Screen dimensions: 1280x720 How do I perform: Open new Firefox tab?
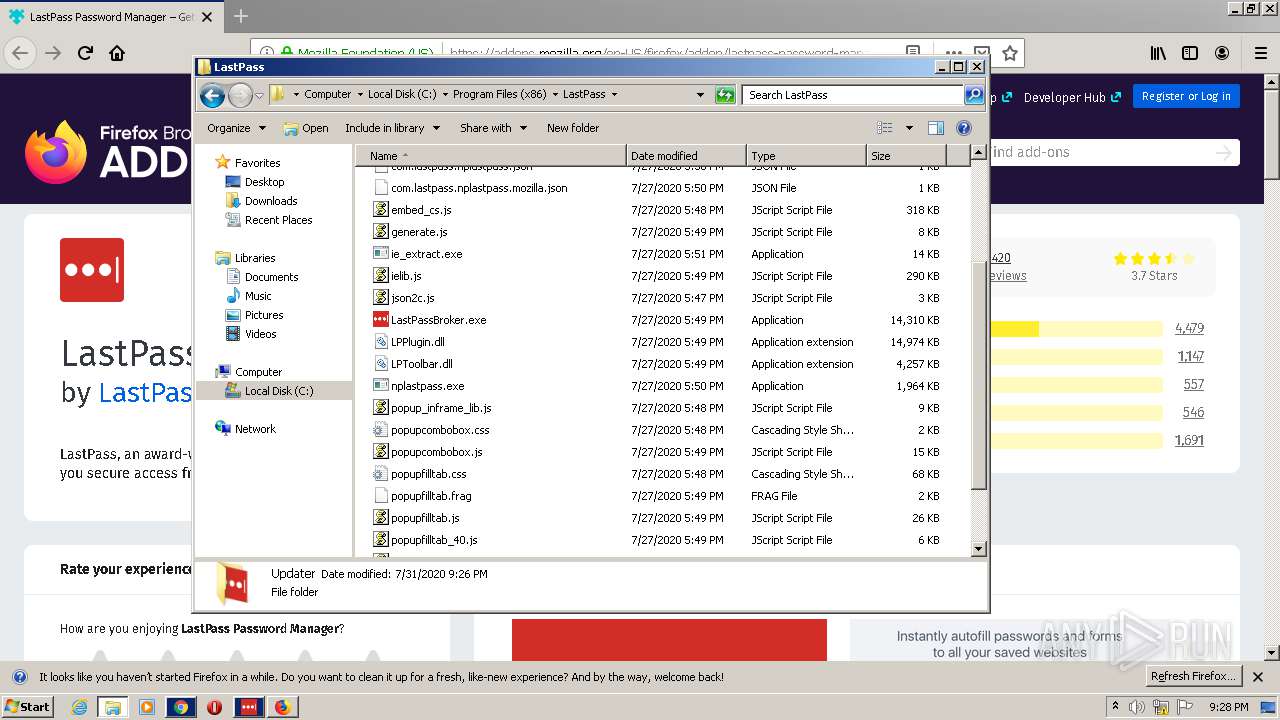tap(241, 16)
